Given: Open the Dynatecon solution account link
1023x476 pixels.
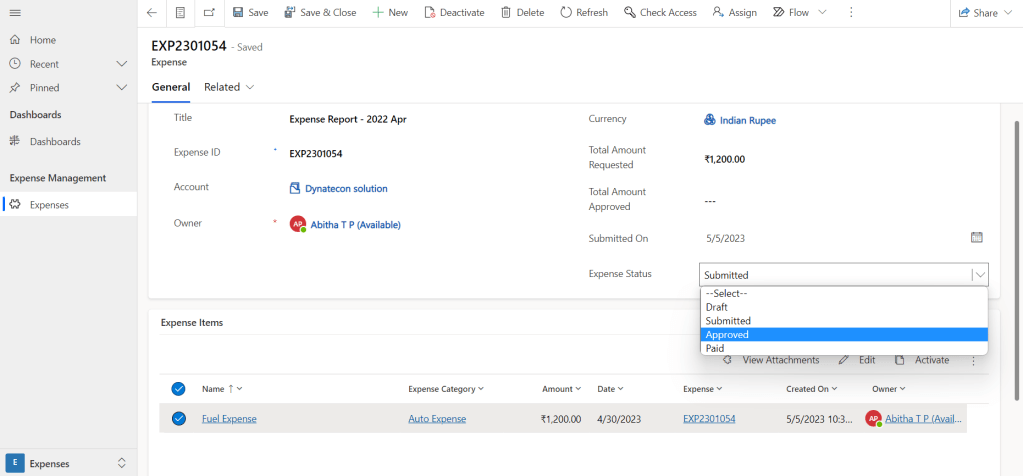Looking at the screenshot, I should 346,188.
